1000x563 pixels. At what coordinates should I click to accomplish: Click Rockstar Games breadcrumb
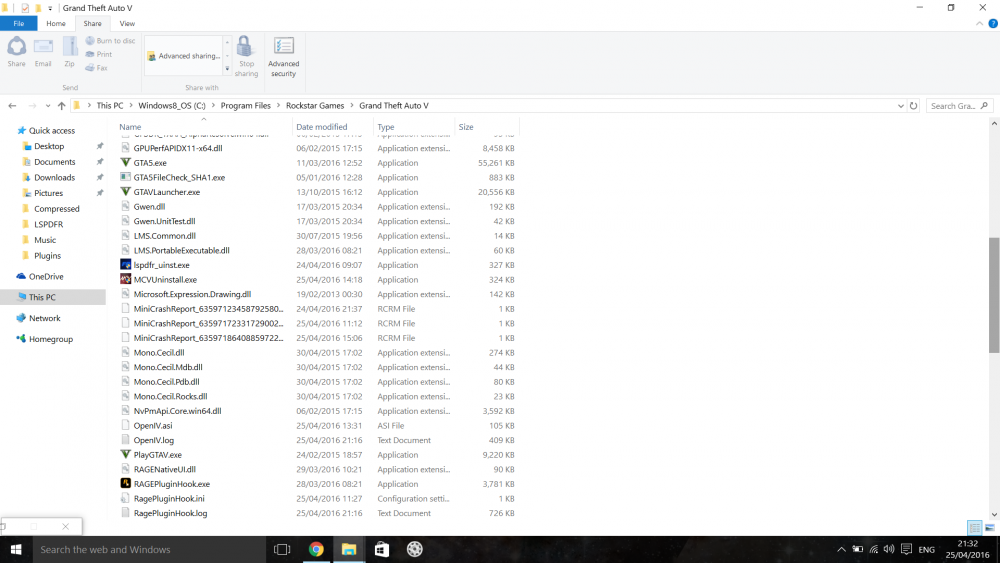click(315, 106)
